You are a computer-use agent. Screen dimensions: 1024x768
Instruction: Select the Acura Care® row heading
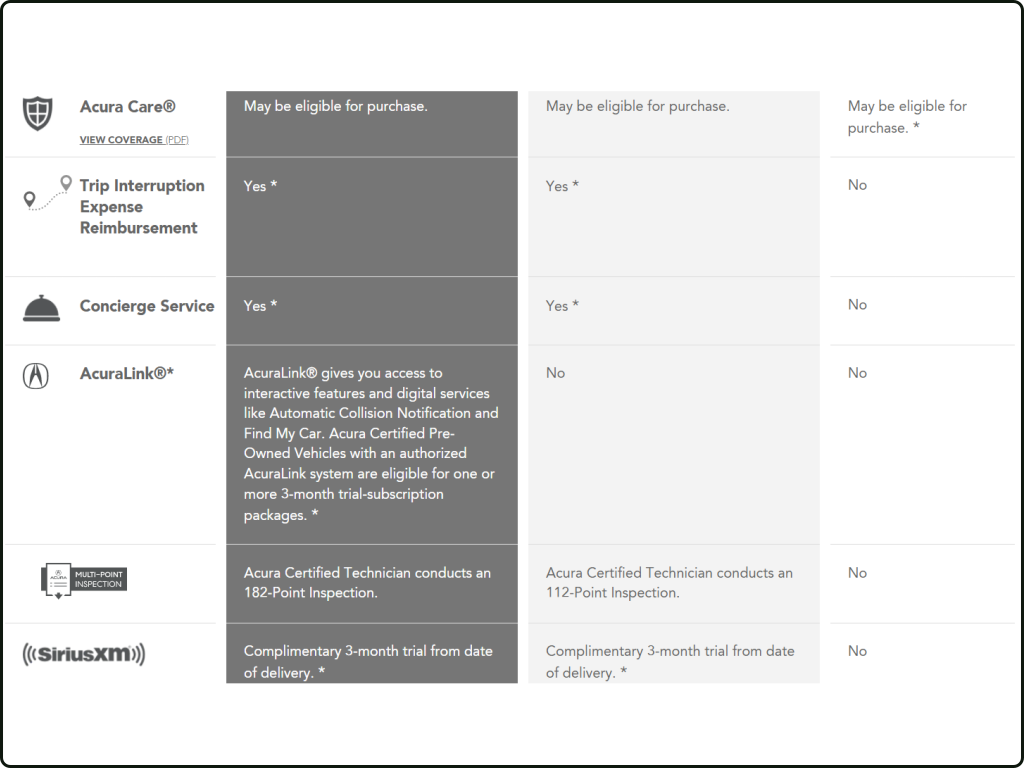127,107
